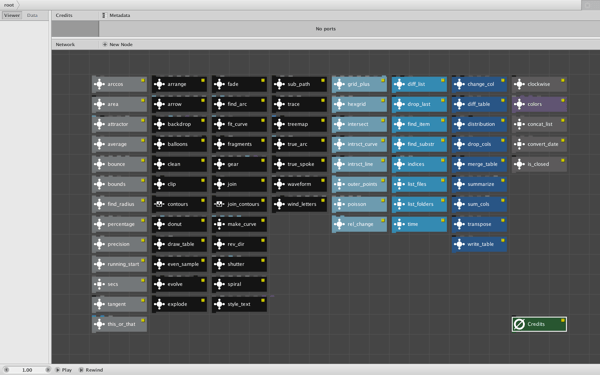Click the wind_letters node label
The width and height of the screenshot is (600, 375).
[x=302, y=204]
